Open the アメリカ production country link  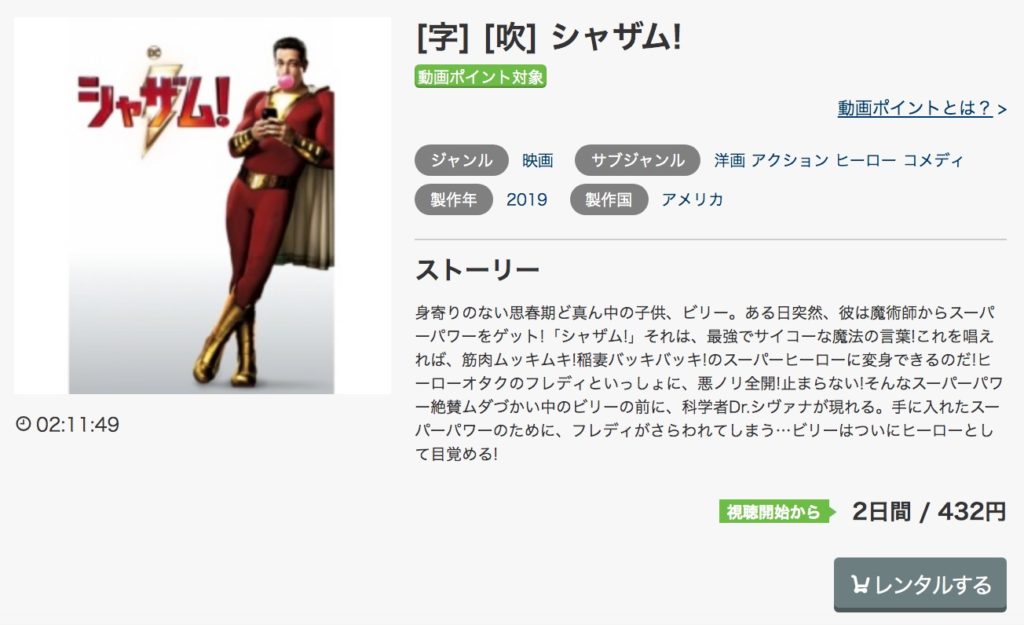pos(692,199)
